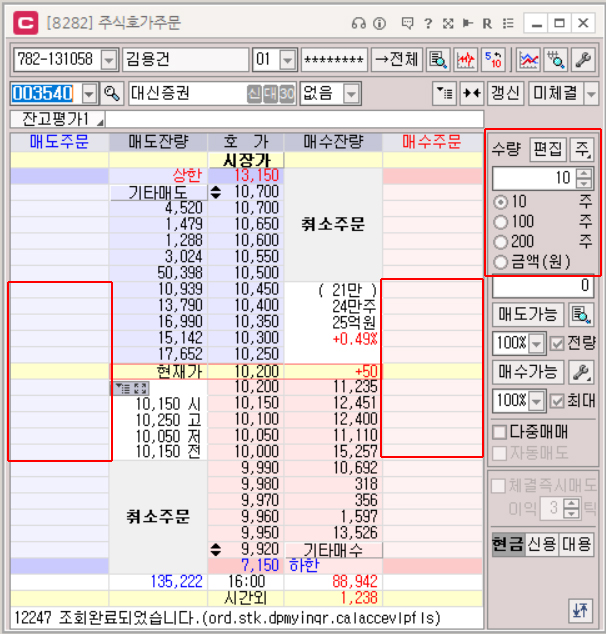Select the 신용 tab
Image resolution: width=606 pixels, height=634 pixels.
pyautogui.click(x=542, y=544)
